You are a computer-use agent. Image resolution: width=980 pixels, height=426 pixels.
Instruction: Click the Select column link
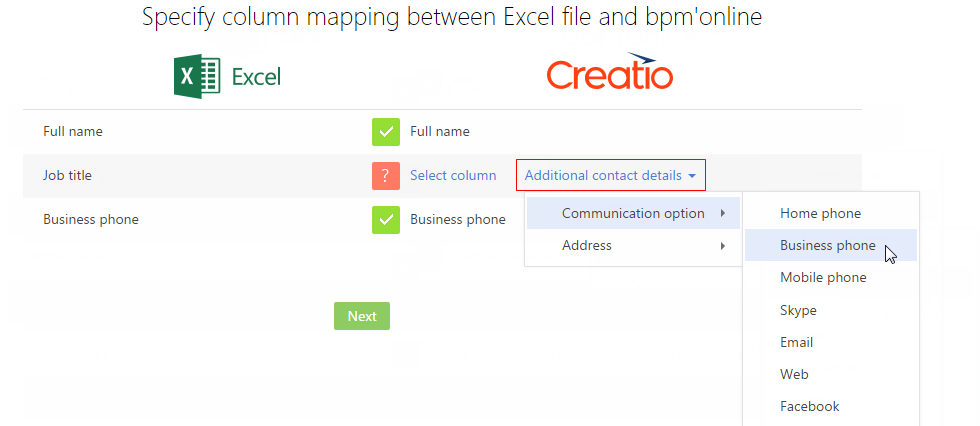point(453,176)
